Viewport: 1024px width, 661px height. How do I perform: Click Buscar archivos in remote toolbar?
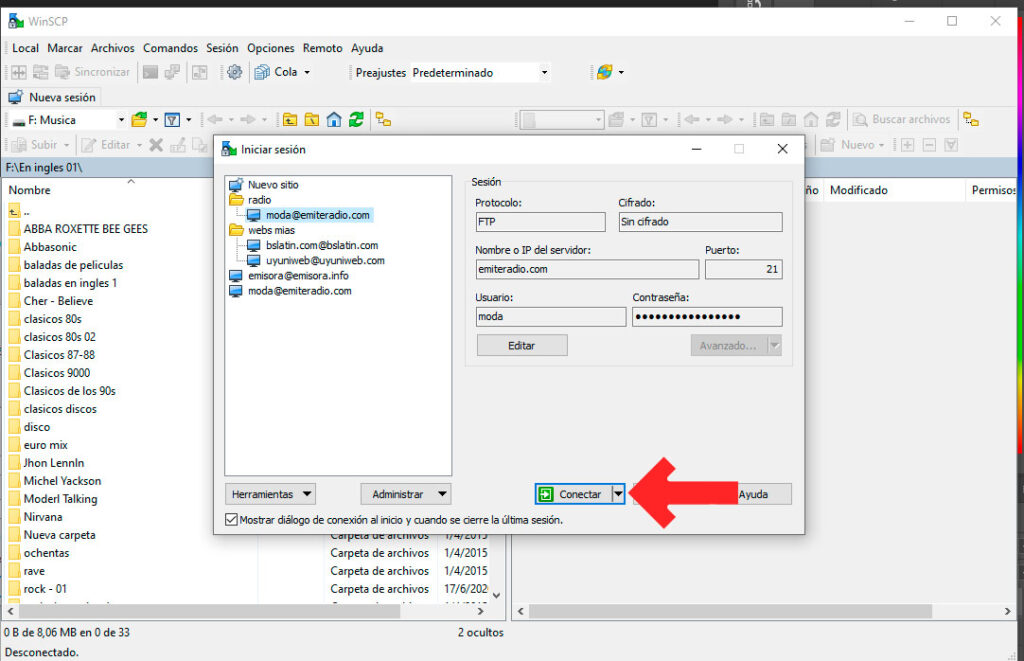click(902, 120)
